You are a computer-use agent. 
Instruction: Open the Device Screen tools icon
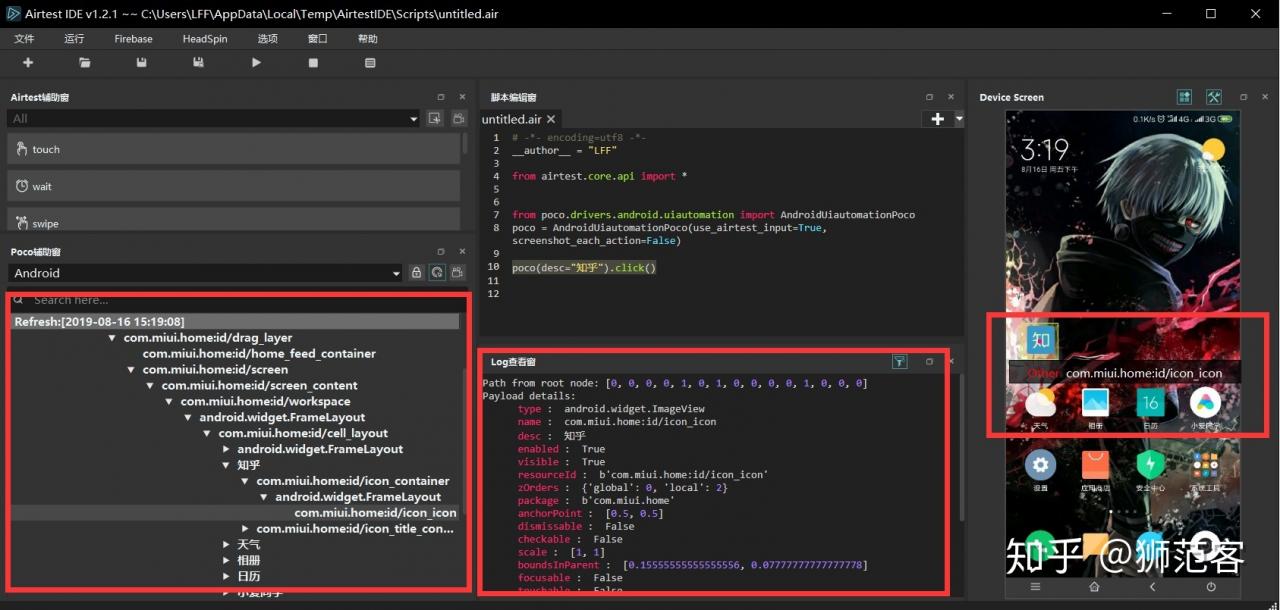point(1214,97)
